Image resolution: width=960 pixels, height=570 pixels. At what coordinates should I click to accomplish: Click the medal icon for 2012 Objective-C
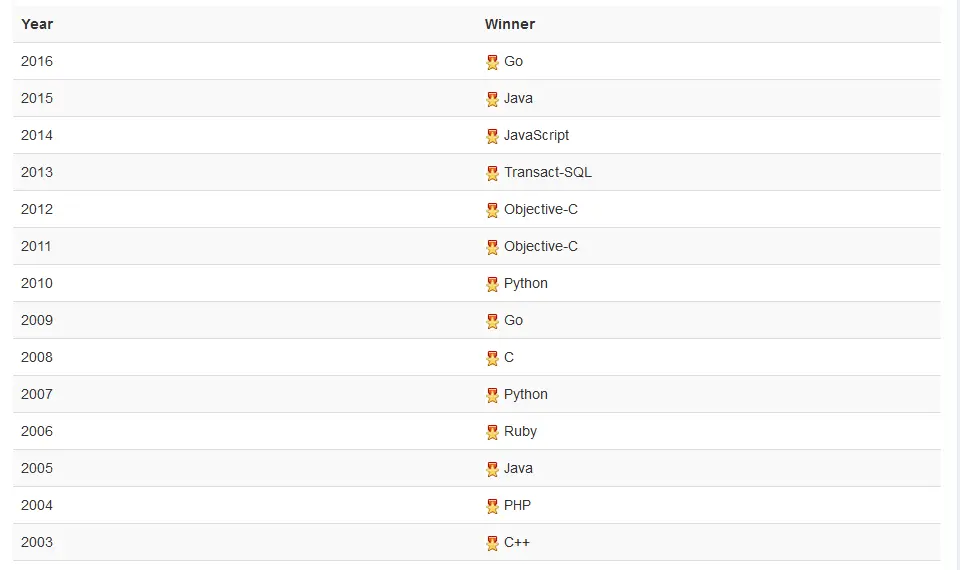(x=492, y=210)
